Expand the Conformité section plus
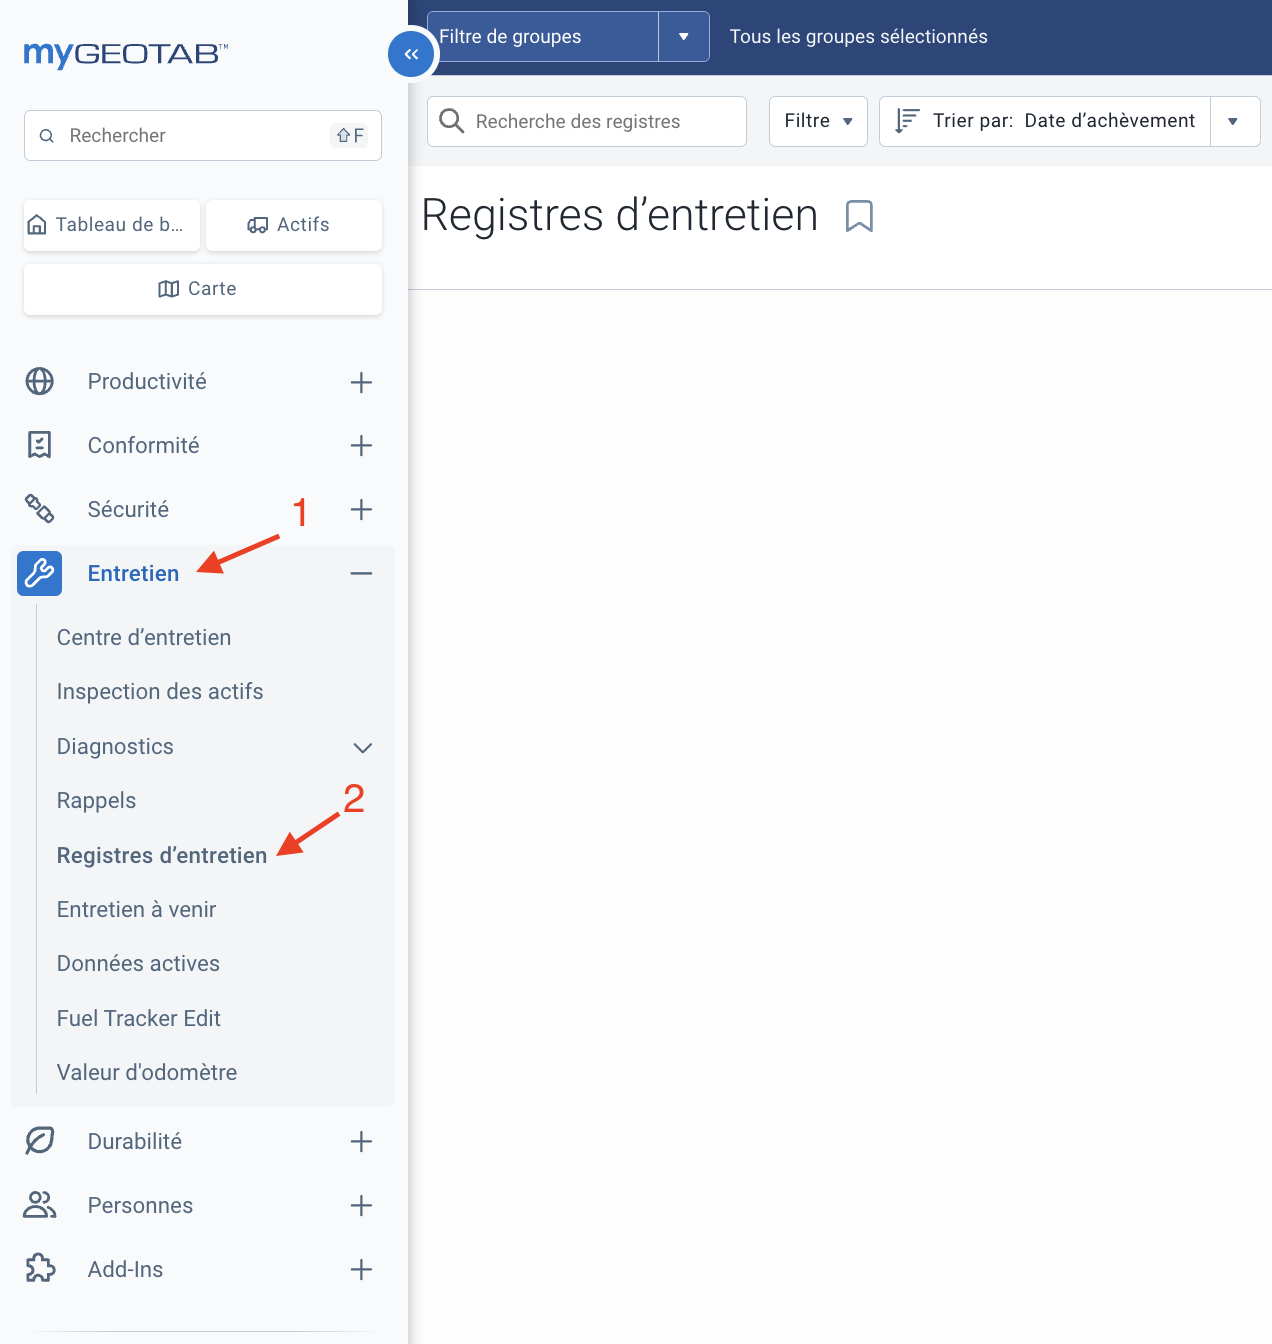1272x1344 pixels. pyautogui.click(x=361, y=446)
